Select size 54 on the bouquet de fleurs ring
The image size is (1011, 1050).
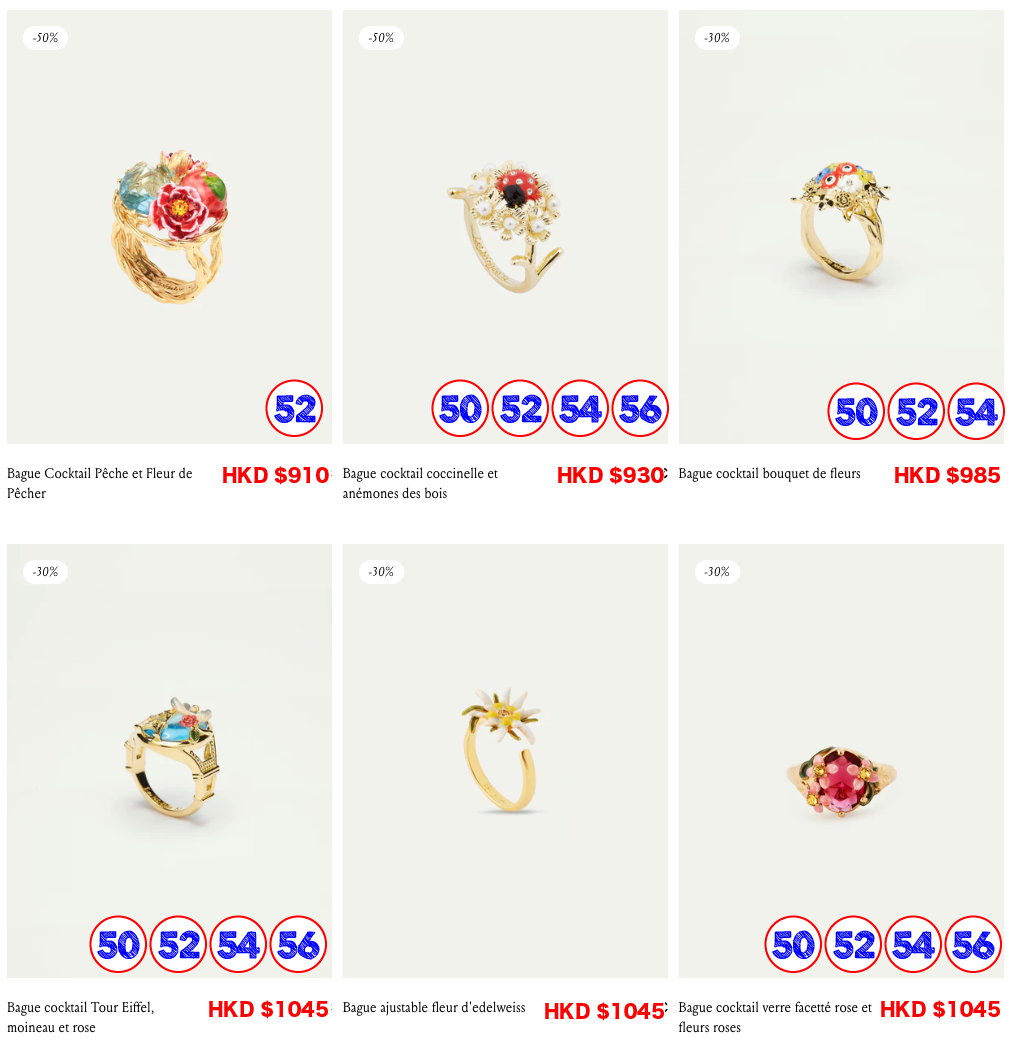point(976,410)
